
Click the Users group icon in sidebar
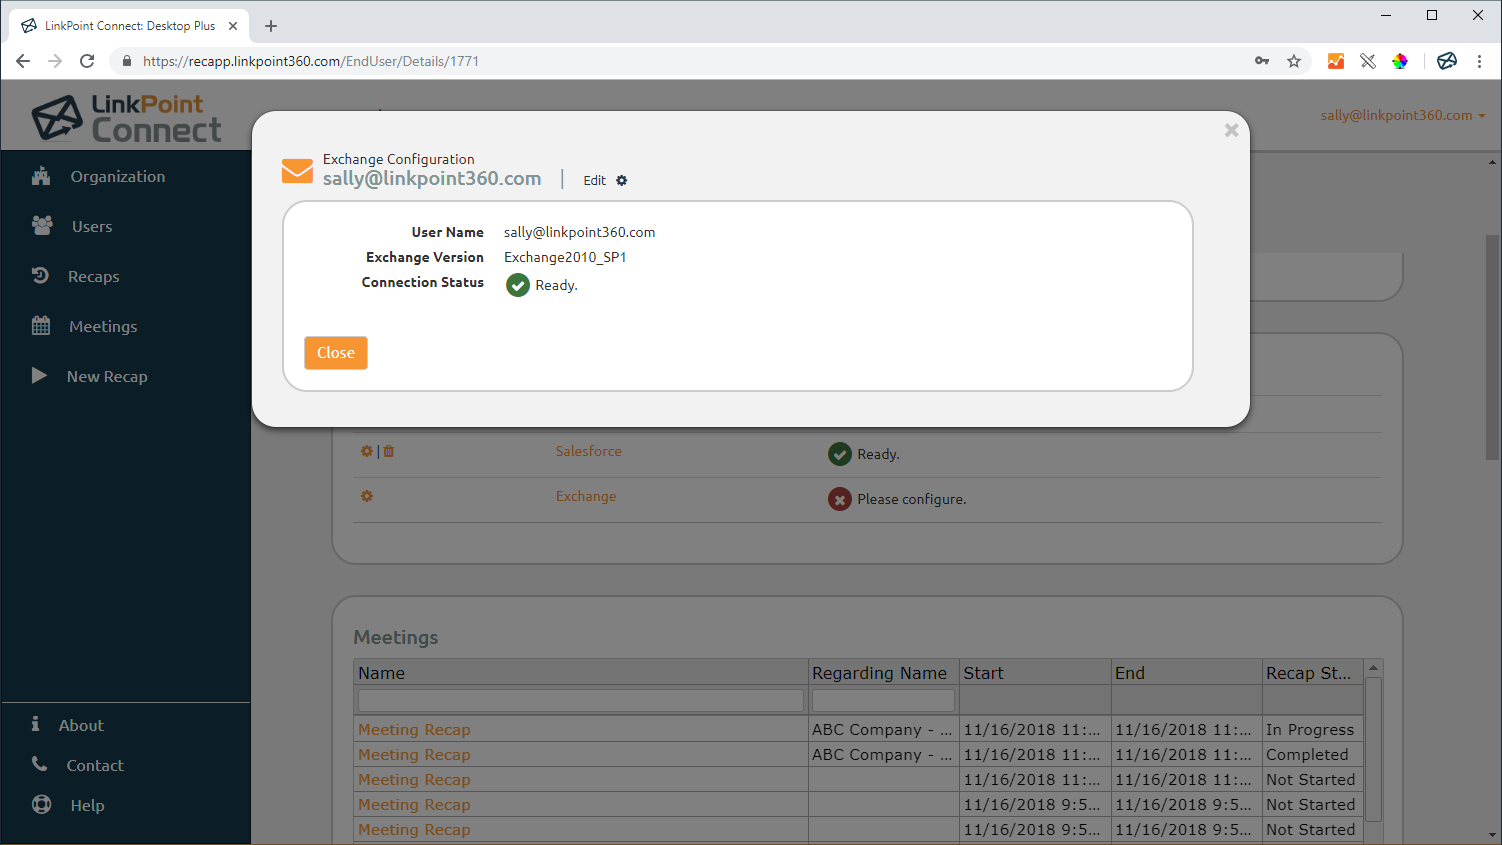click(x=42, y=226)
